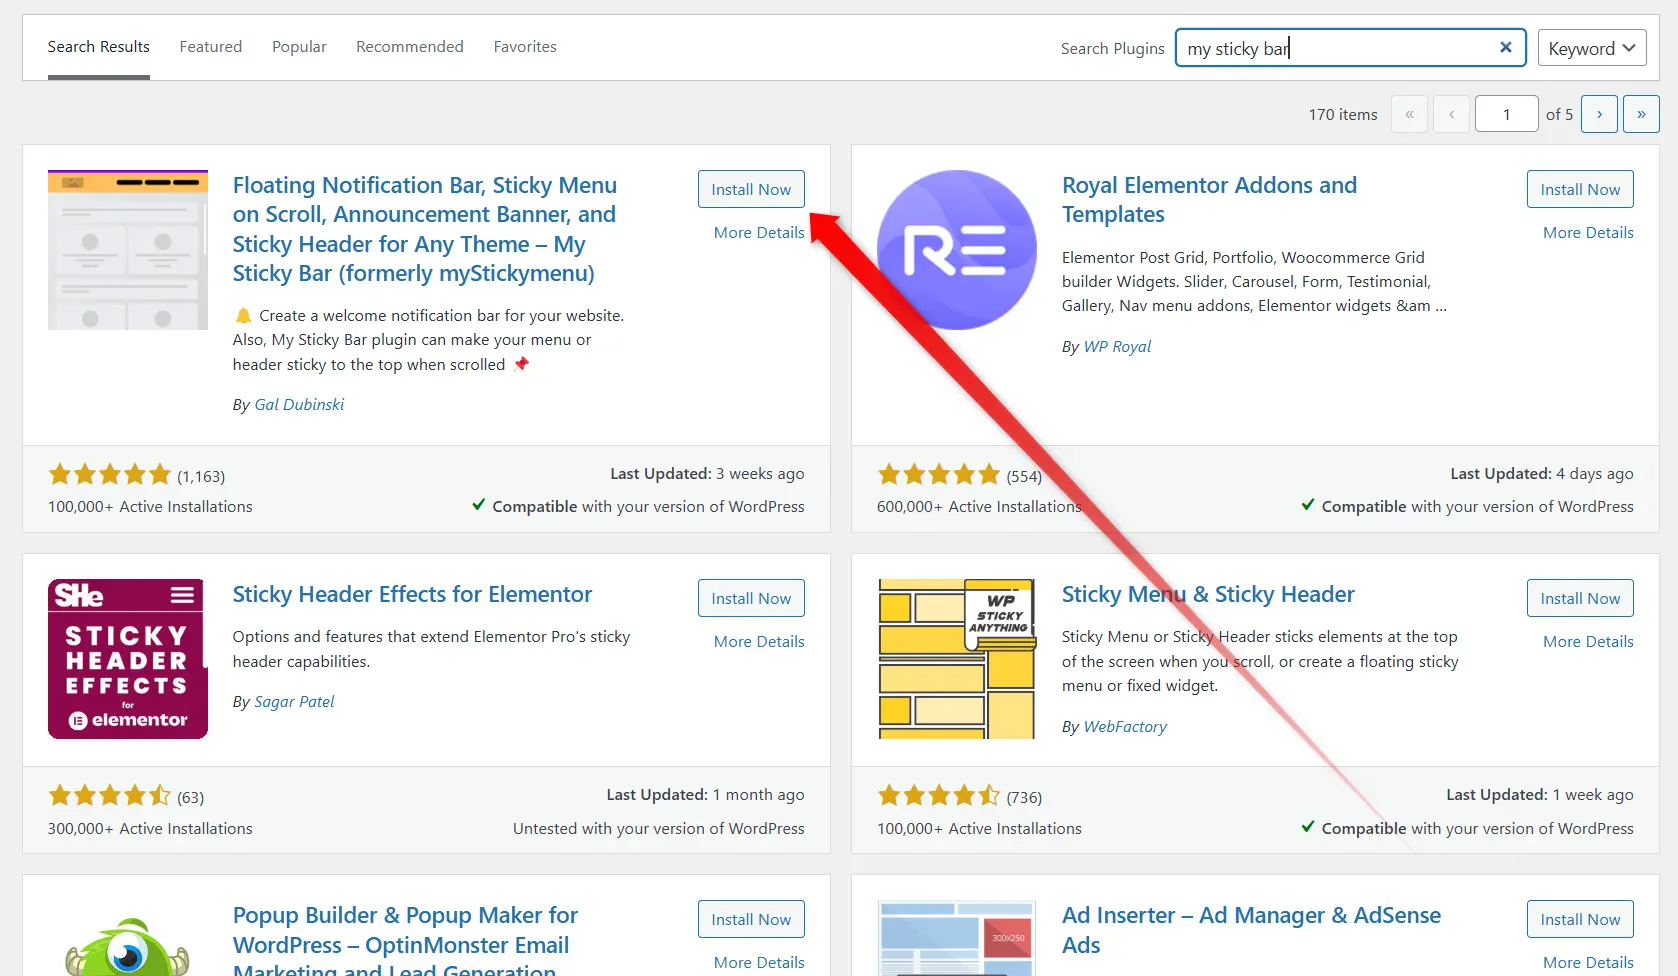Screen dimensions: 1678x976
Task: Click the OptinMonster green monster icon
Action: point(128,945)
